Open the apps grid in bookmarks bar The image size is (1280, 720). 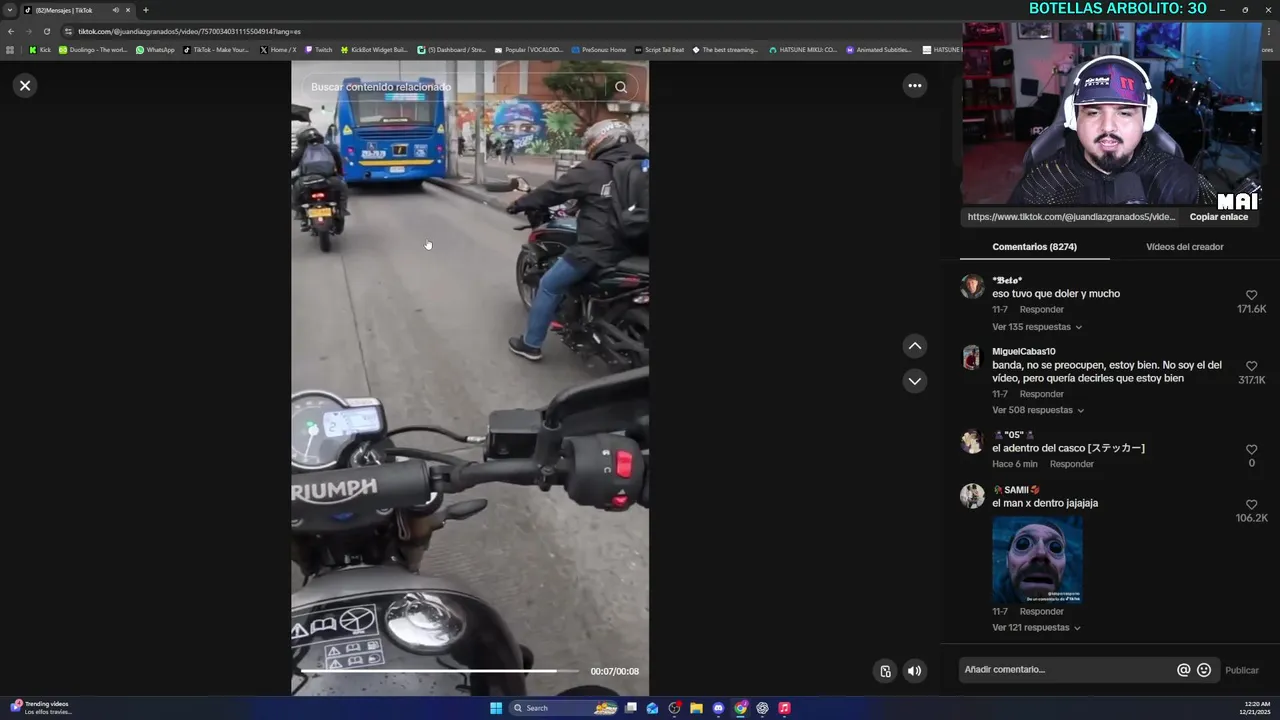point(10,50)
